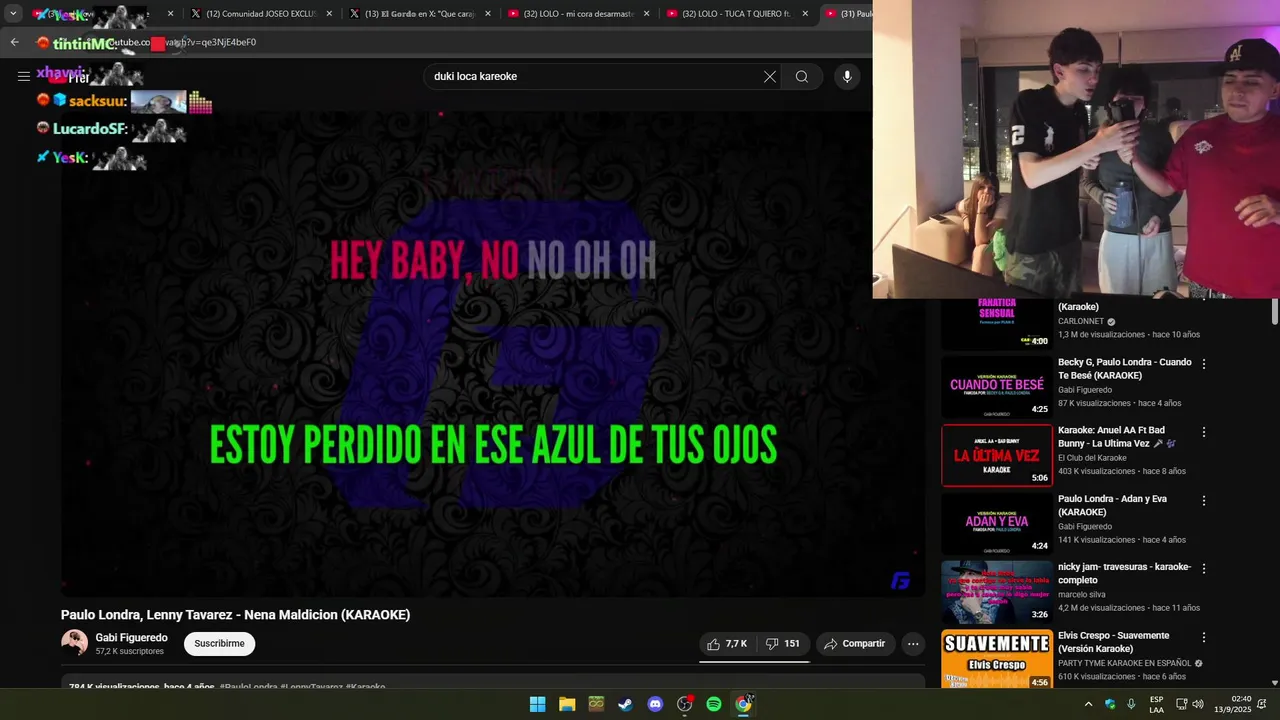
Task: Run search with the magnifier button
Action: (x=802, y=76)
